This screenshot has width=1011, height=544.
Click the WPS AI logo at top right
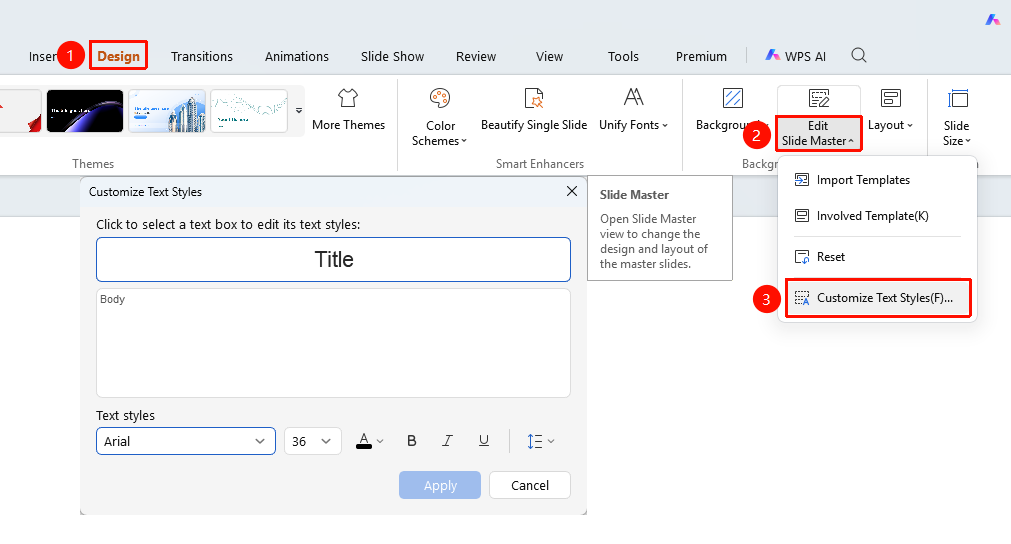[992, 20]
